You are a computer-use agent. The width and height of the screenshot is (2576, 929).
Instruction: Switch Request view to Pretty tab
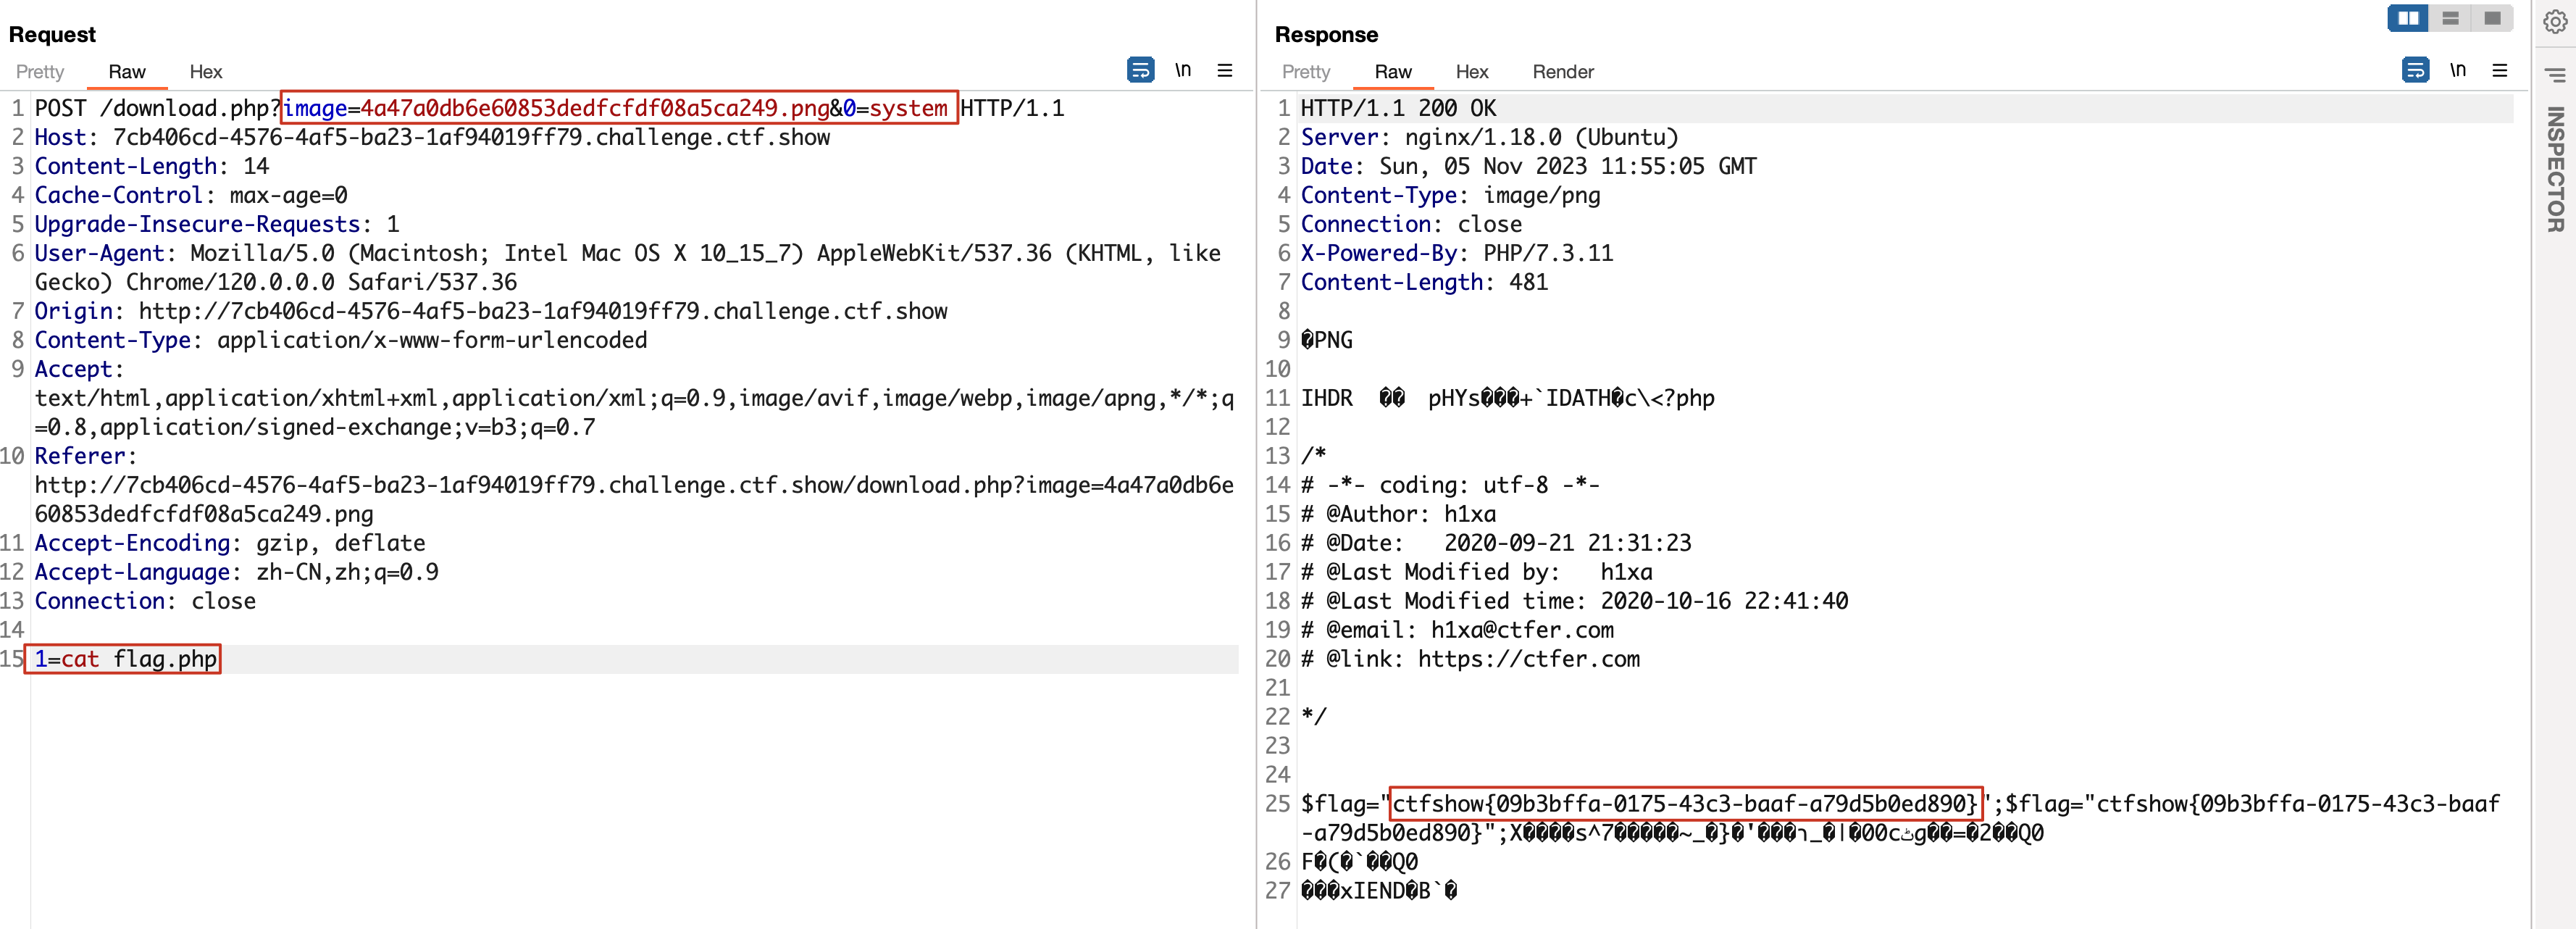tap(40, 72)
